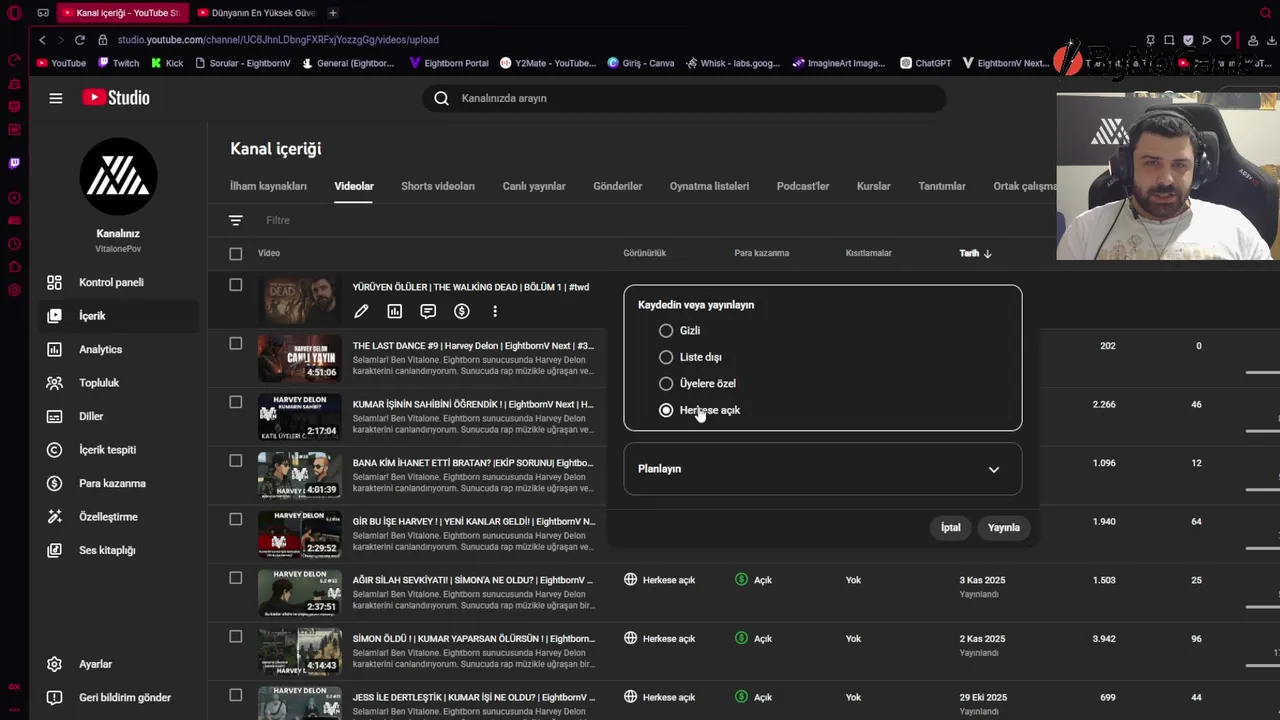This screenshot has height=720, width=1280.
Task: Click green monetization icon in SİMON ÖLDÜ row
Action: point(741,638)
